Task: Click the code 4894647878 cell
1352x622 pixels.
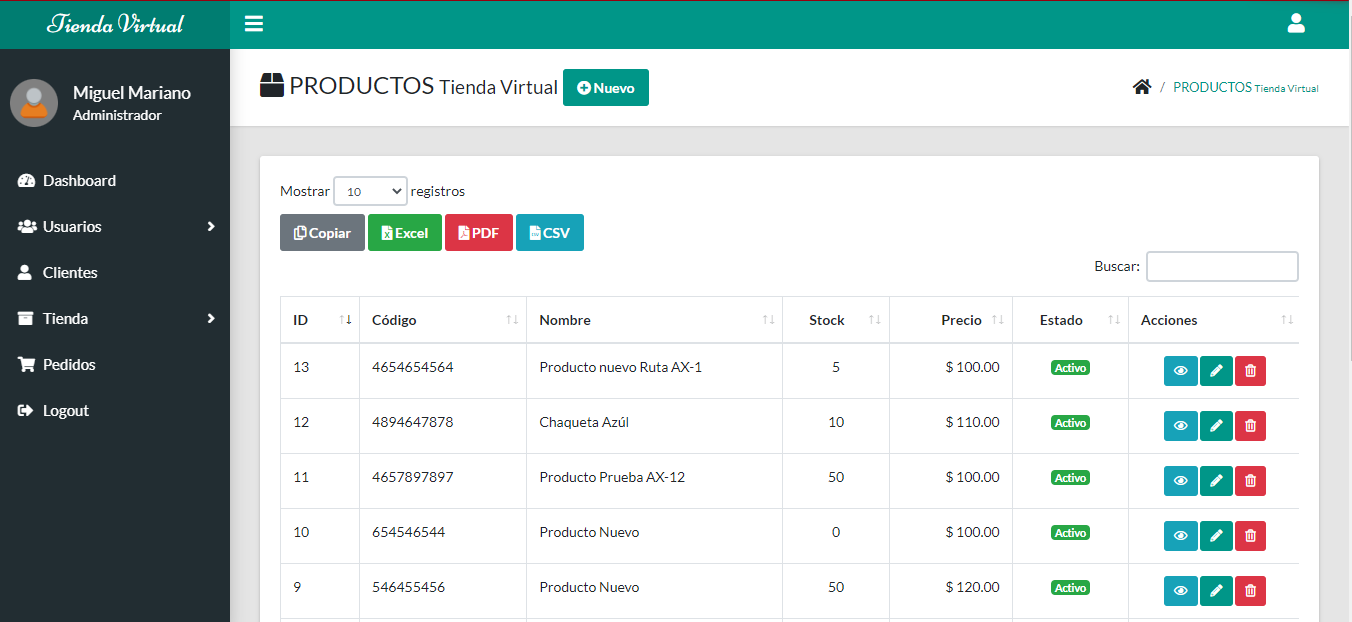Action: (443, 426)
